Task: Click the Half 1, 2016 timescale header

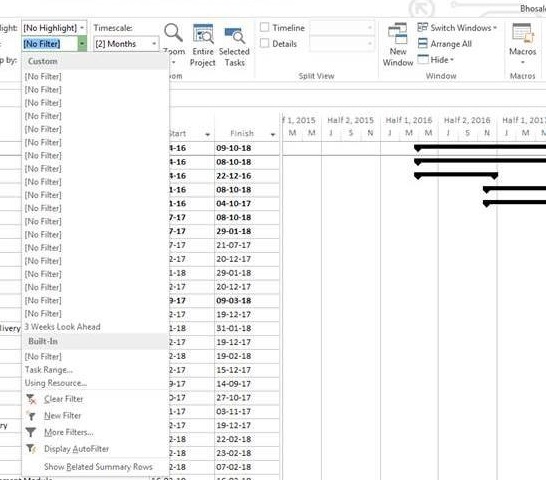Action: pos(409,121)
